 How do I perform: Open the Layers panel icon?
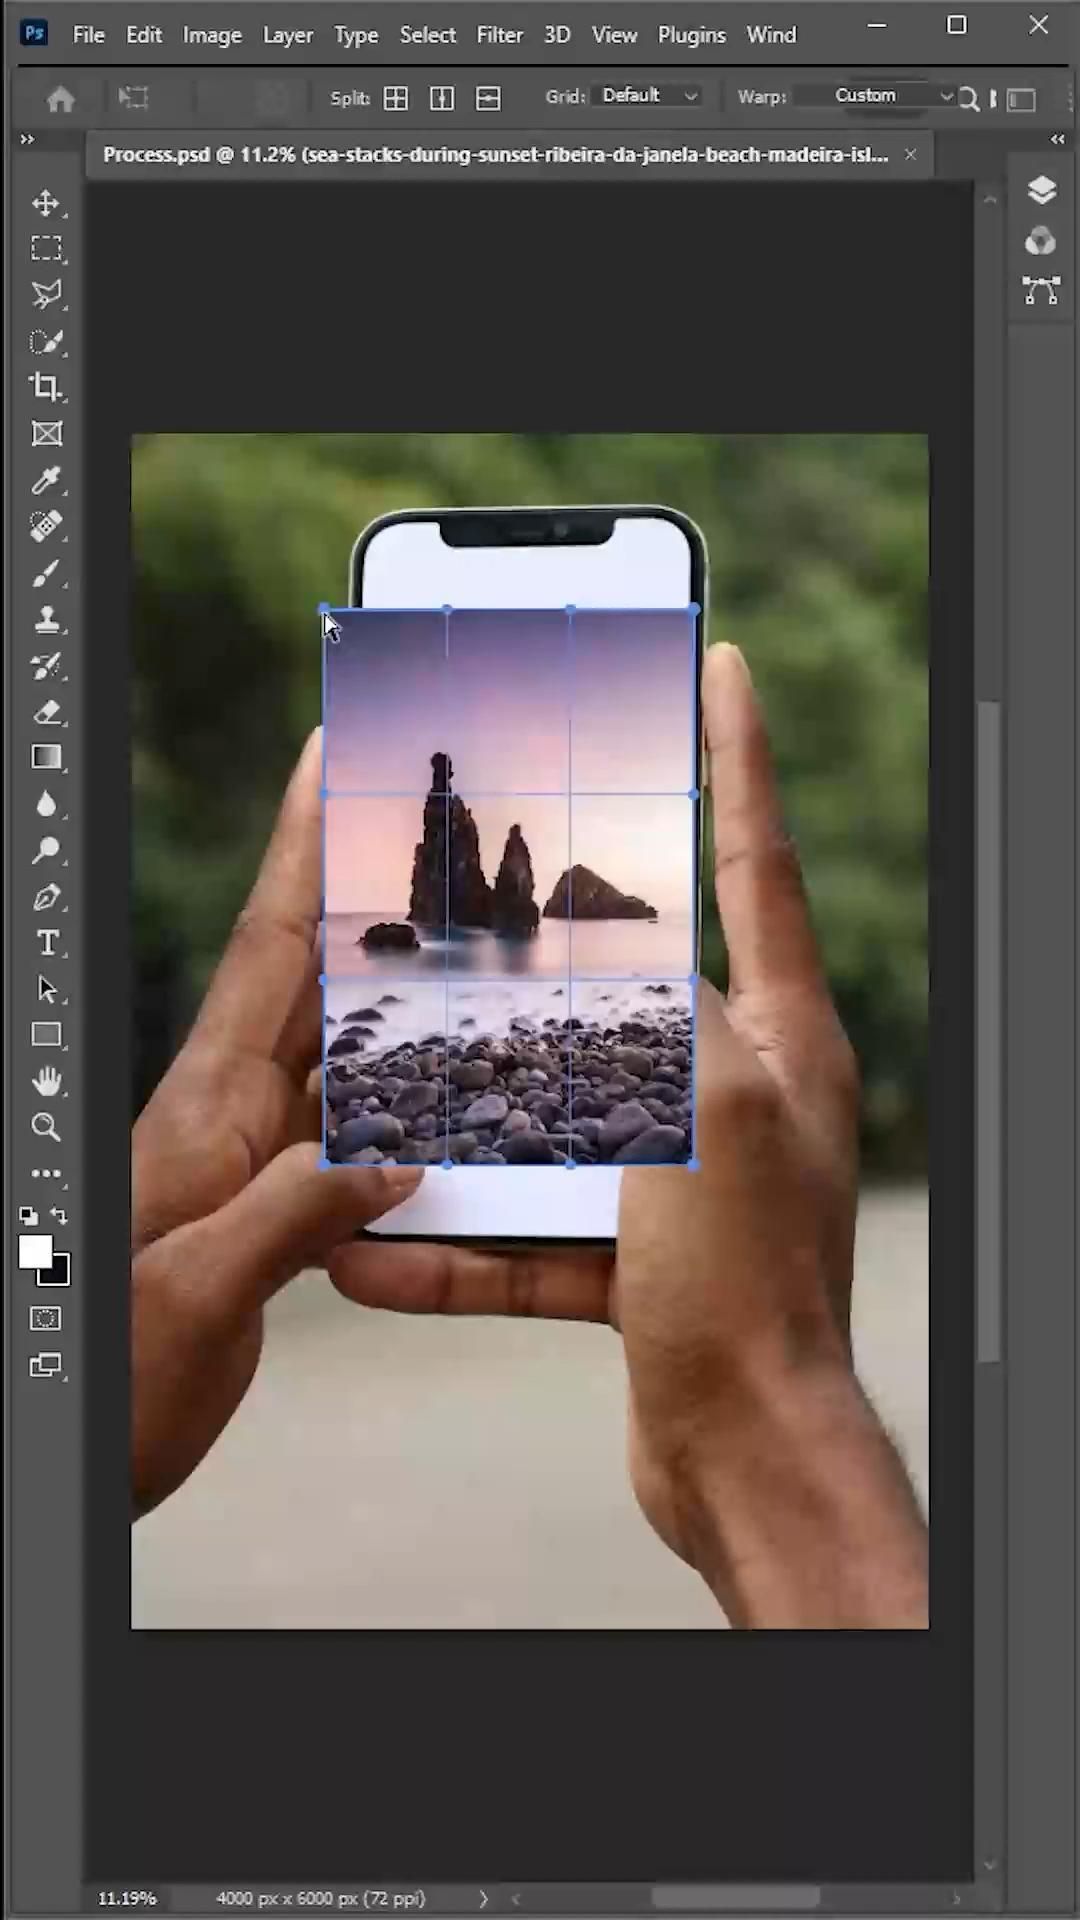pos(1041,189)
